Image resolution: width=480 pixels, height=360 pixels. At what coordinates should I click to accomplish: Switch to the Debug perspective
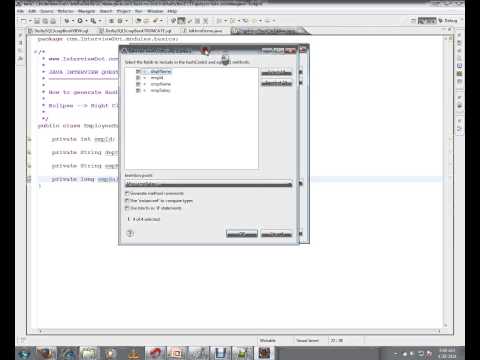point(448,21)
